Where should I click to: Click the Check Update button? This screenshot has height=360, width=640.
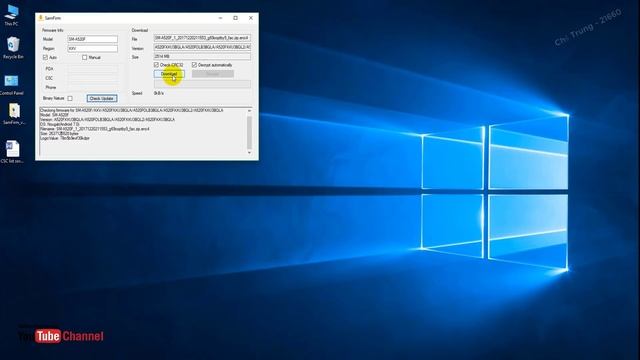click(102, 98)
